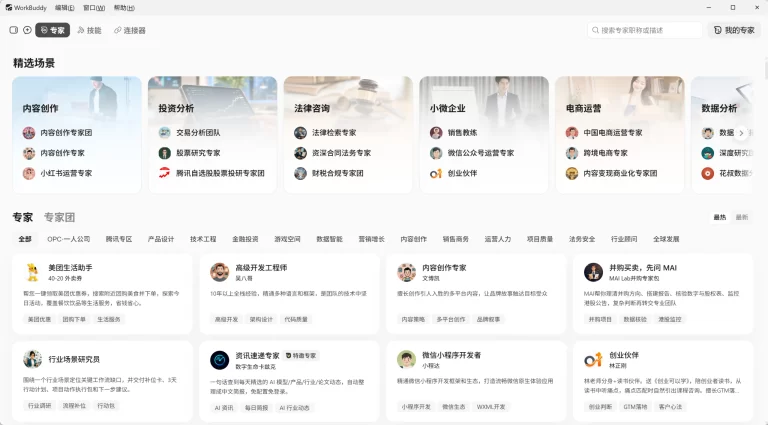This screenshot has width=768, height=425.
Task: Select the 法务安全 category filter
Action: click(x=582, y=239)
